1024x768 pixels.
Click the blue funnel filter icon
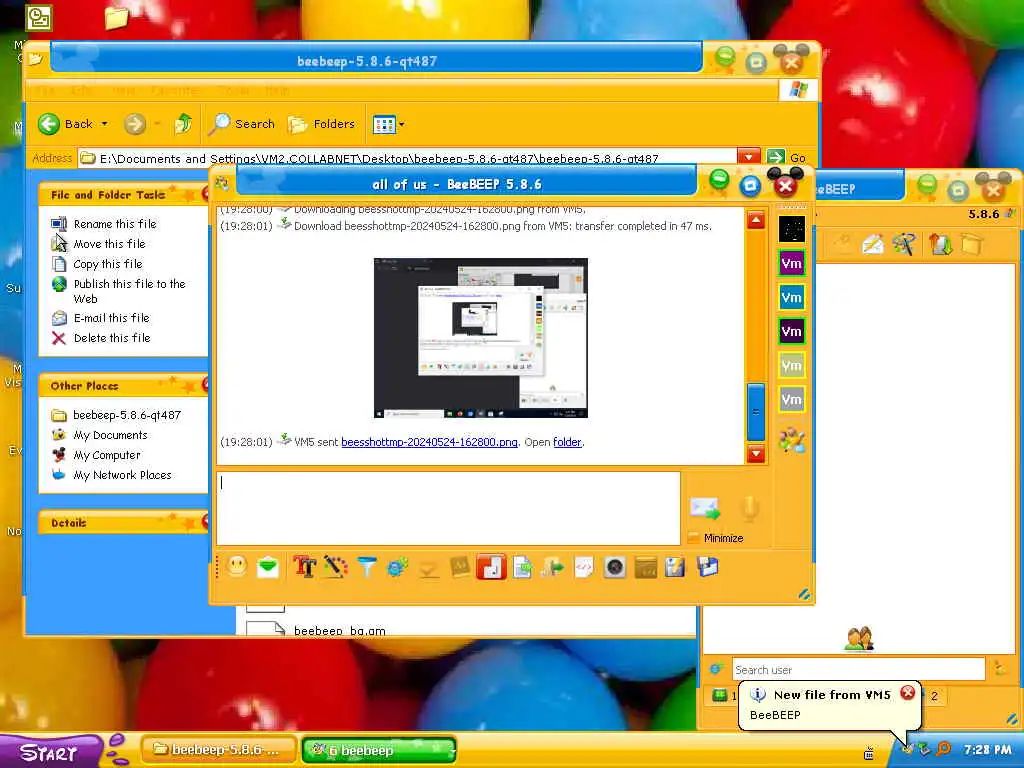coord(367,567)
